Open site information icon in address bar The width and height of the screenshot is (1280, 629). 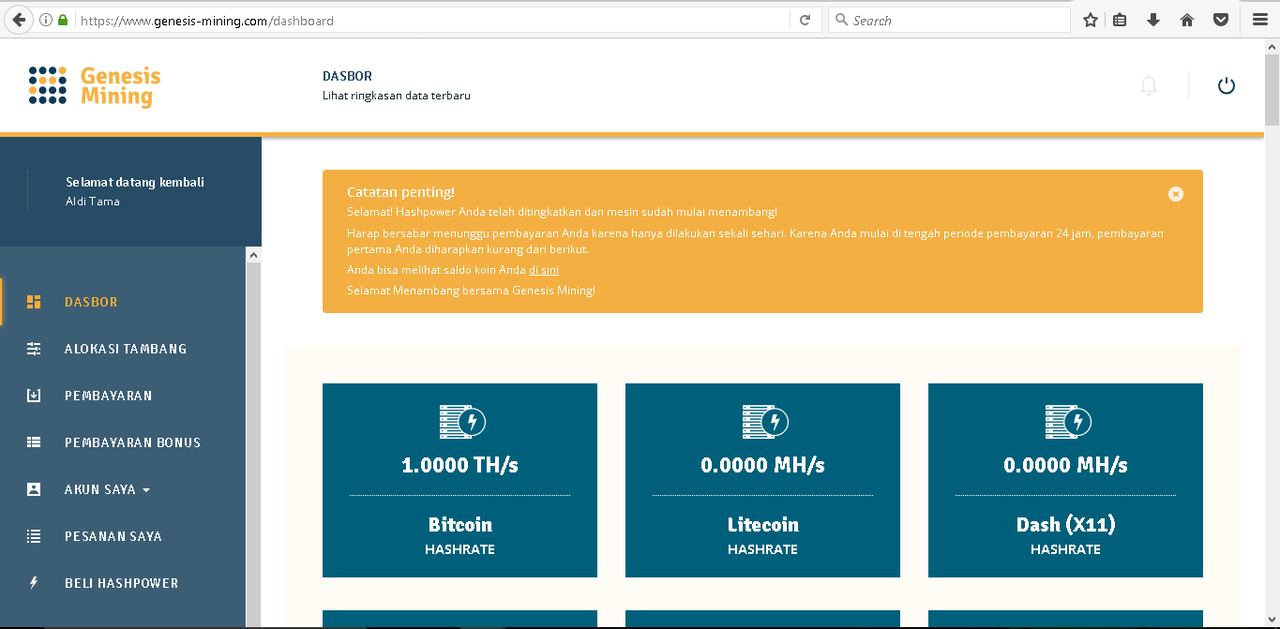click(46, 20)
